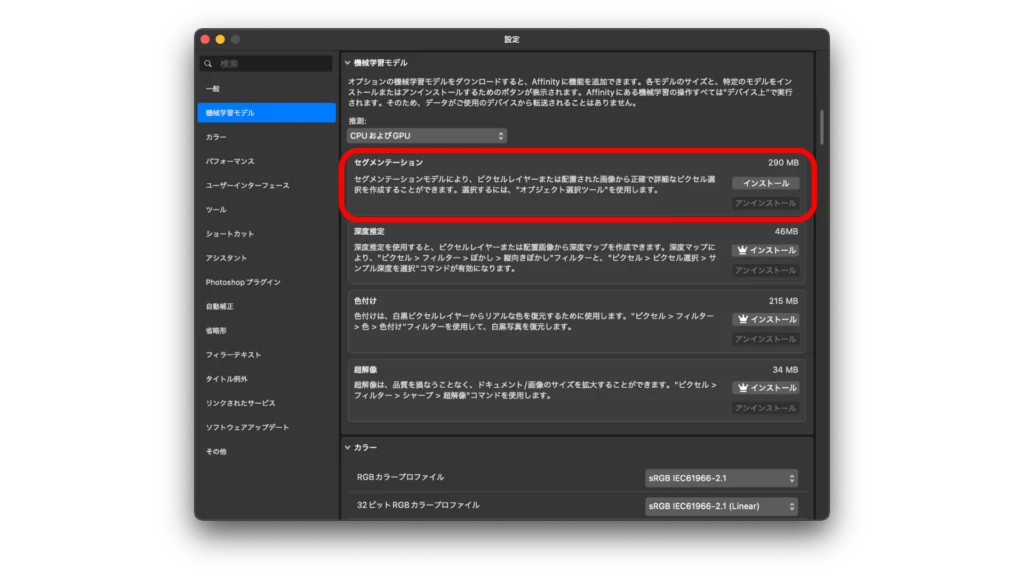Collapse the 機械学習モデル section
This screenshot has height=576, width=1024.
pyautogui.click(x=348, y=62)
